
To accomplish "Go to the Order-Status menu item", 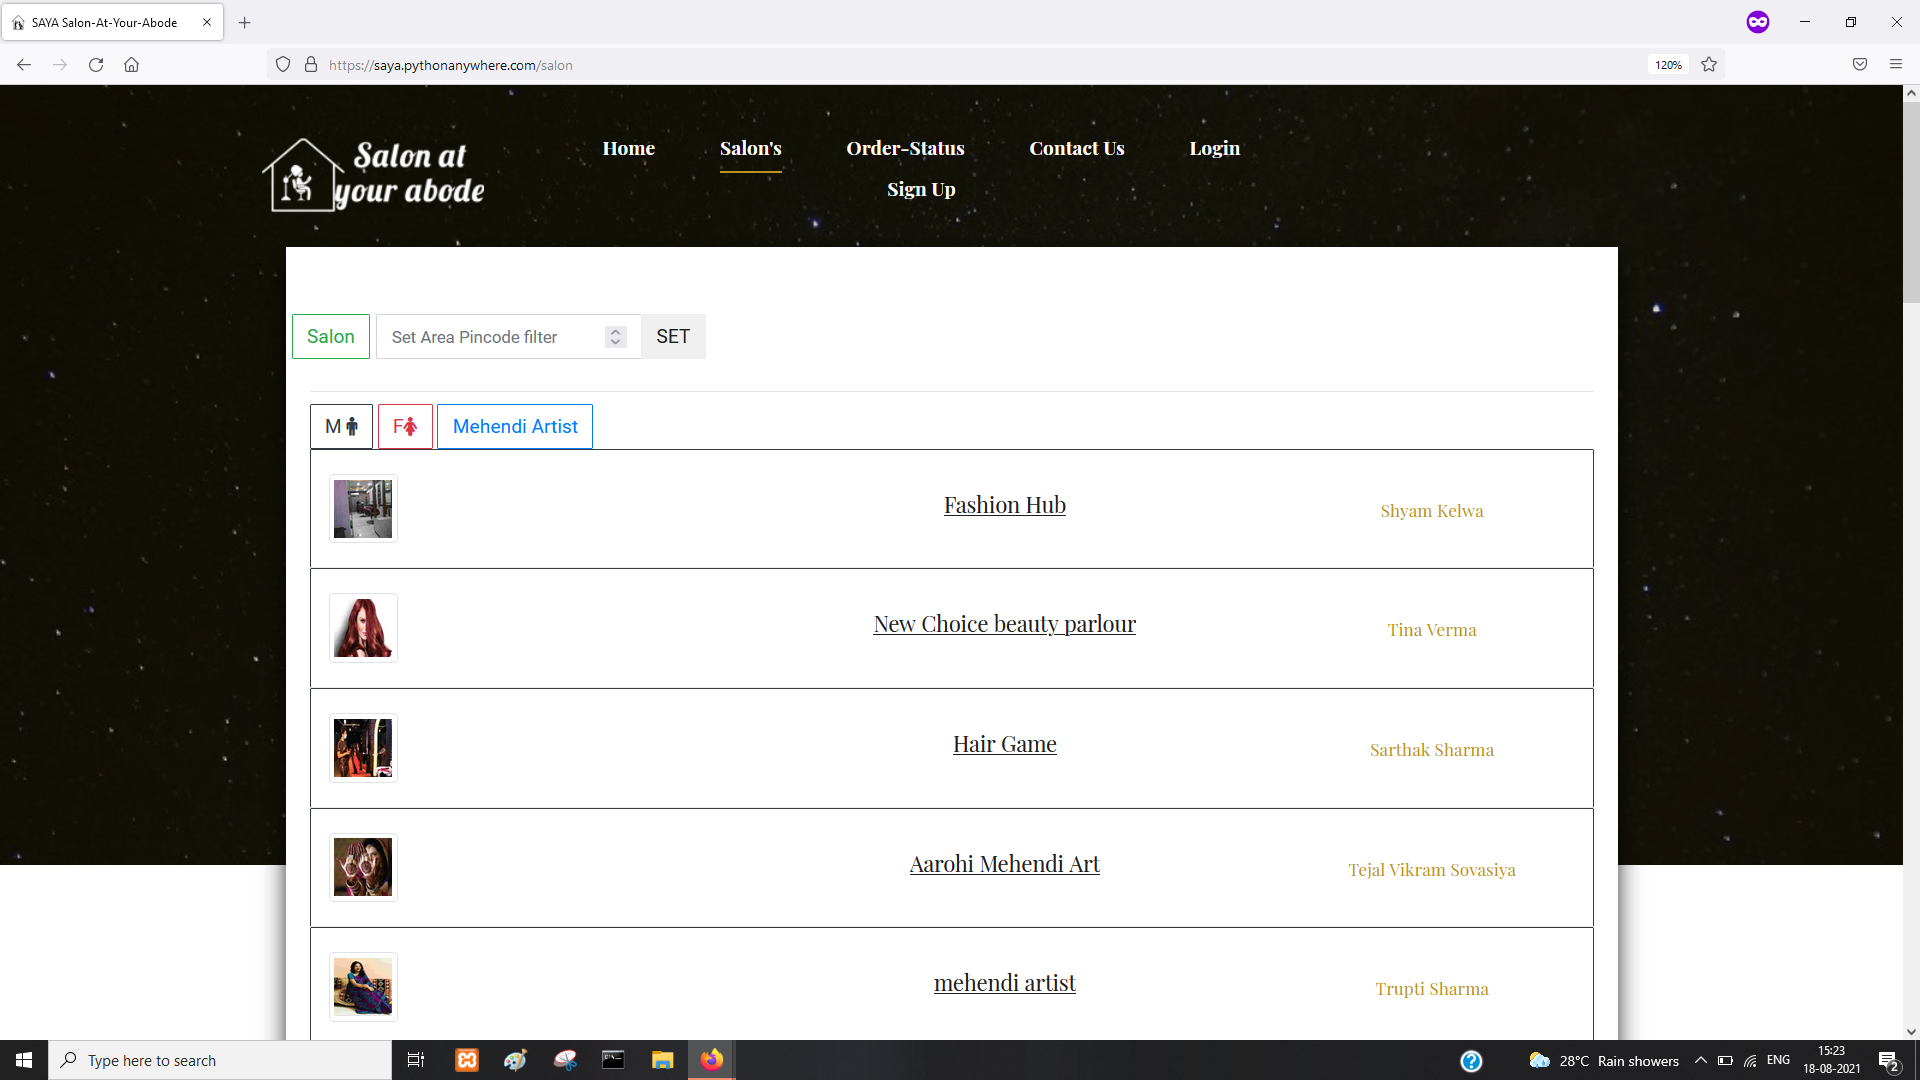I will click(x=905, y=148).
